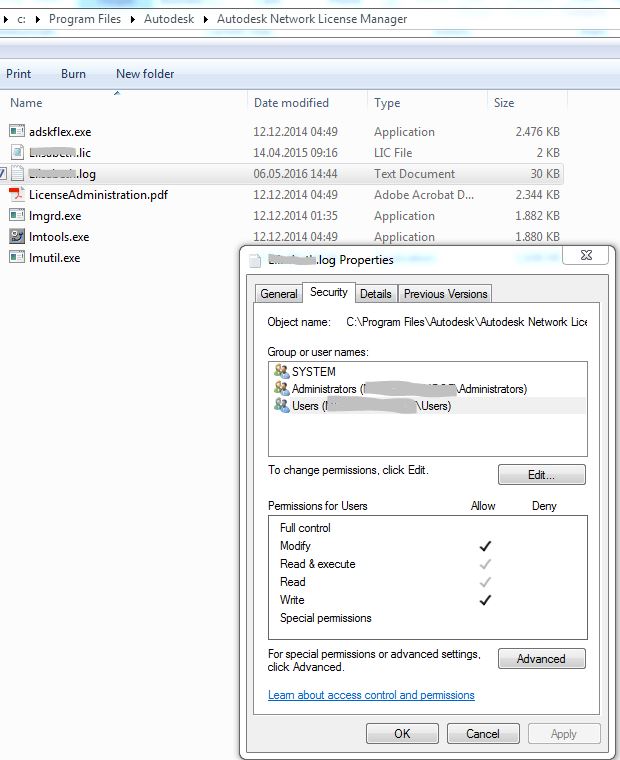This screenshot has height=760, width=620.
Task: Select the lmutil.exe application icon
Action: (17, 257)
